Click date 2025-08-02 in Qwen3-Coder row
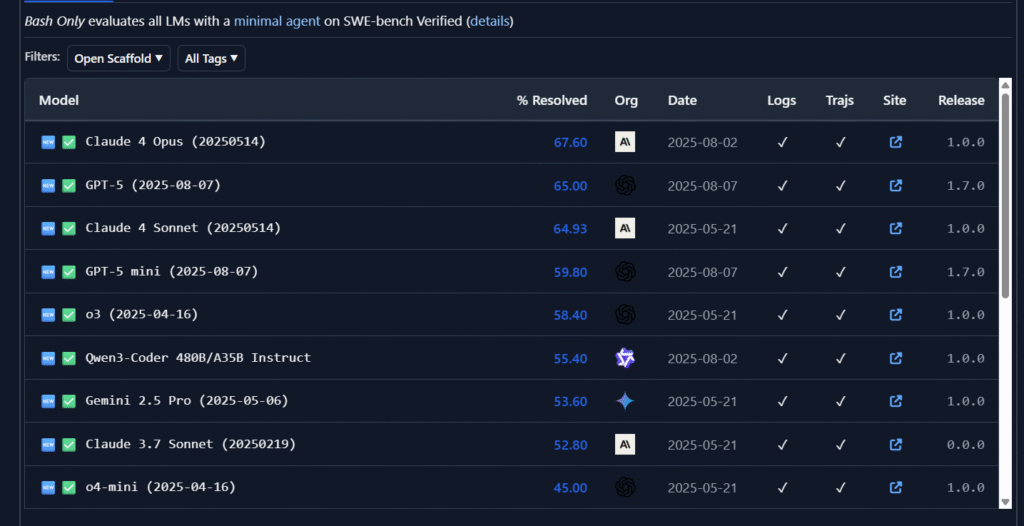Viewport: 1024px width, 526px height. (702, 359)
